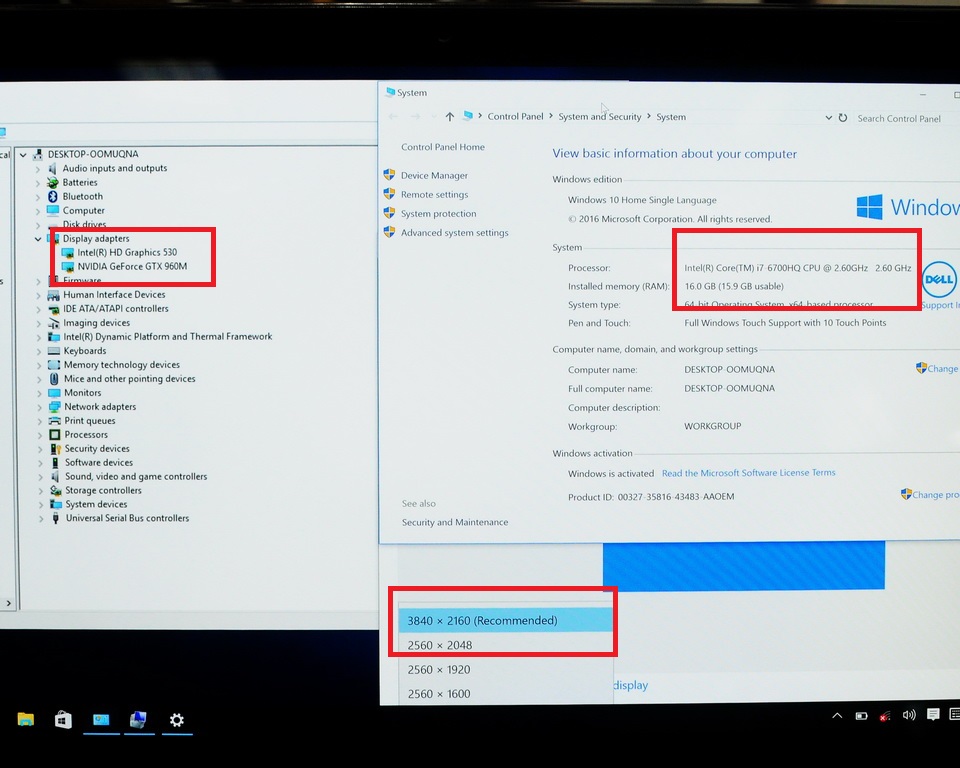Collapse the DESKTOP-OOMUQNA root node
Viewport: 960px width, 768px height.
point(23,154)
